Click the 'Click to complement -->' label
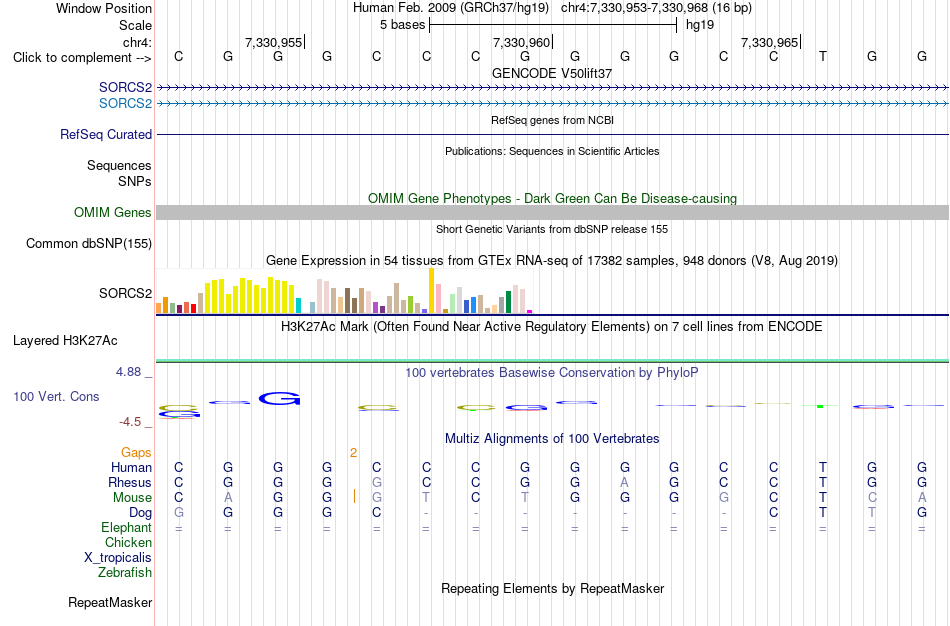The height and width of the screenshot is (626, 950). (82, 58)
